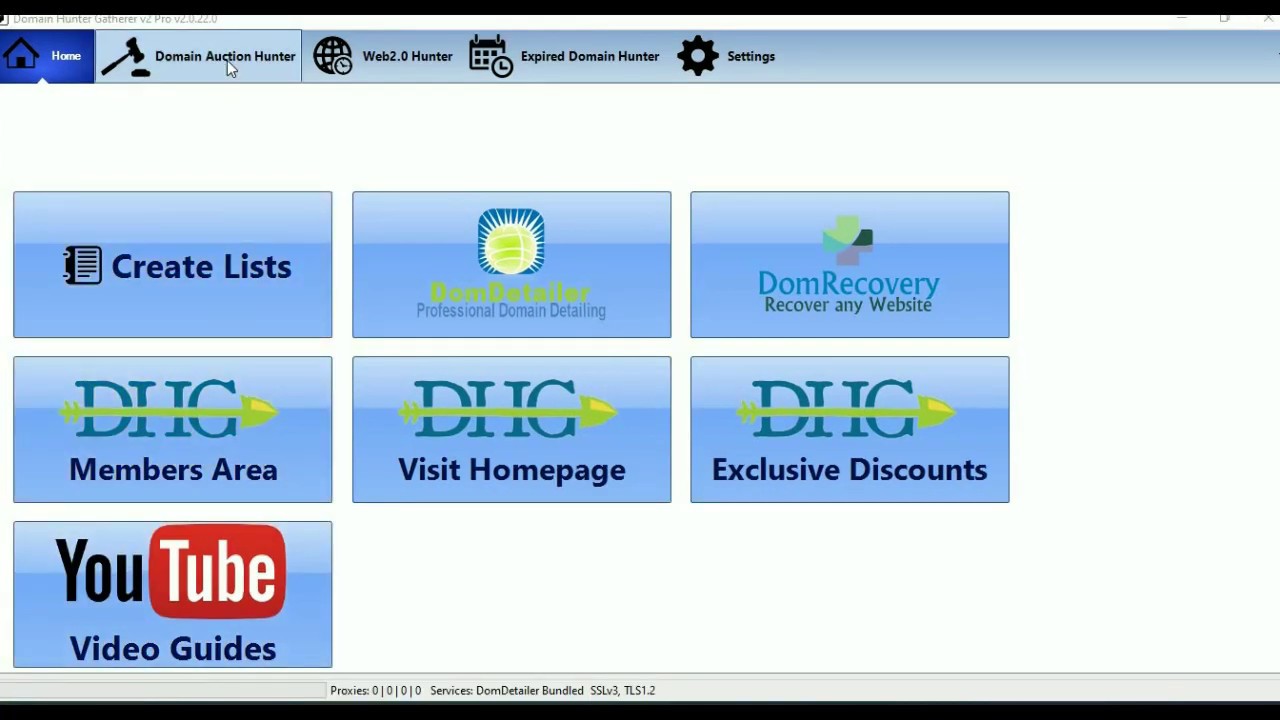Screen dimensions: 1280x720
Task: Click DHG arrow logo above Exclusive Discounts
Action: click(x=846, y=409)
